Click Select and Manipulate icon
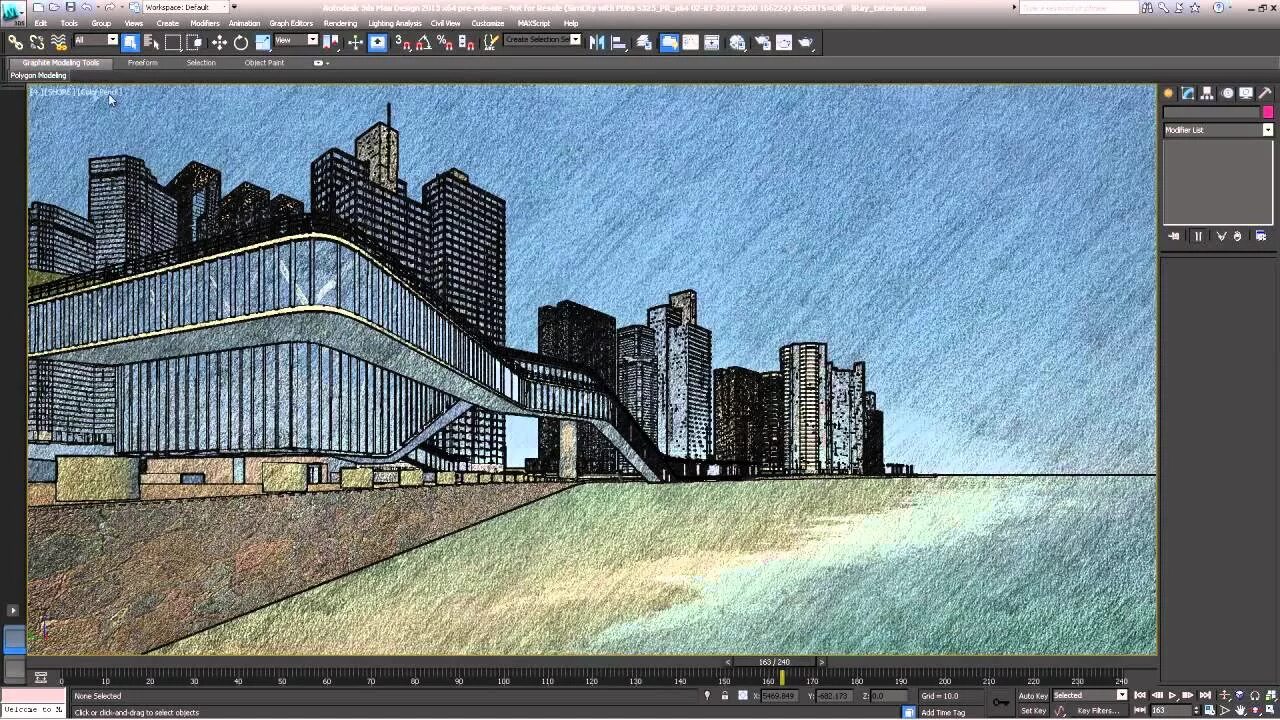 (x=355, y=42)
